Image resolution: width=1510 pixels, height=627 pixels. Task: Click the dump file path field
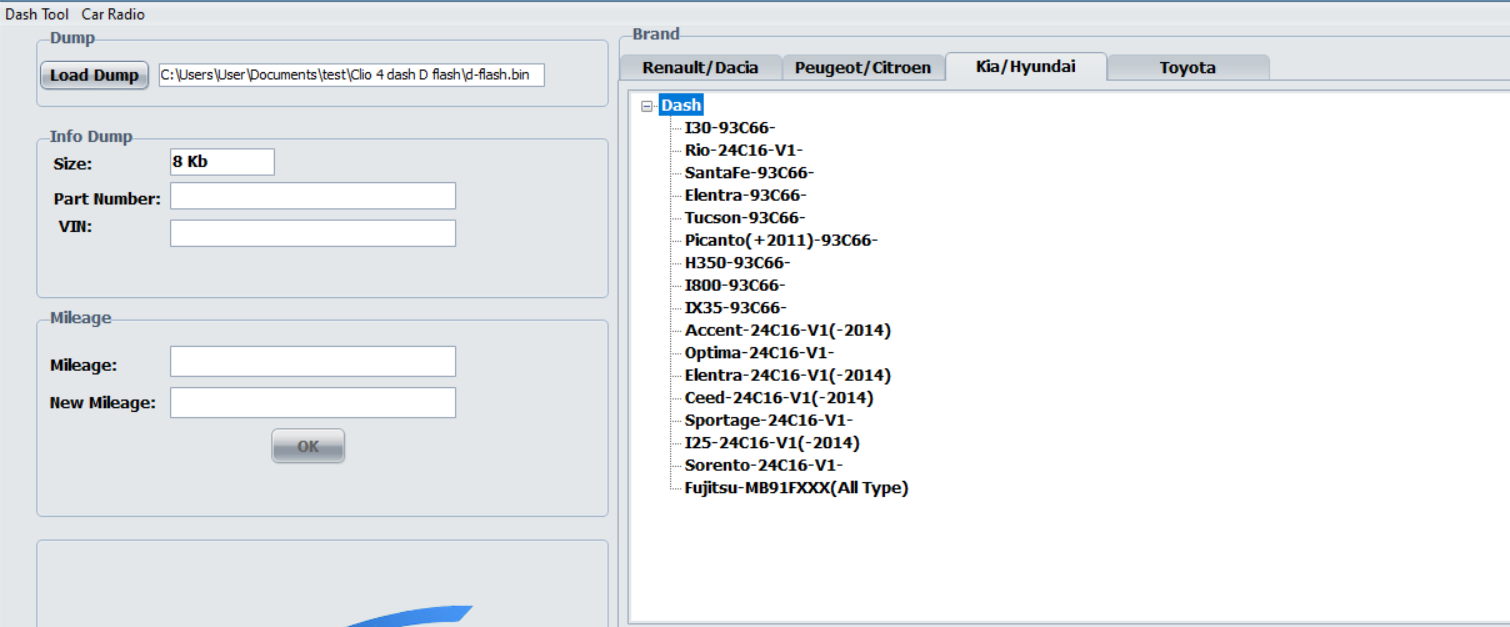click(x=351, y=75)
